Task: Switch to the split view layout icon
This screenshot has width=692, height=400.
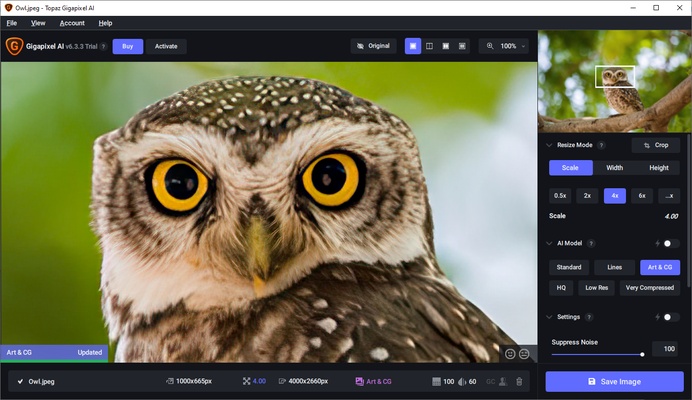Action: click(x=429, y=46)
